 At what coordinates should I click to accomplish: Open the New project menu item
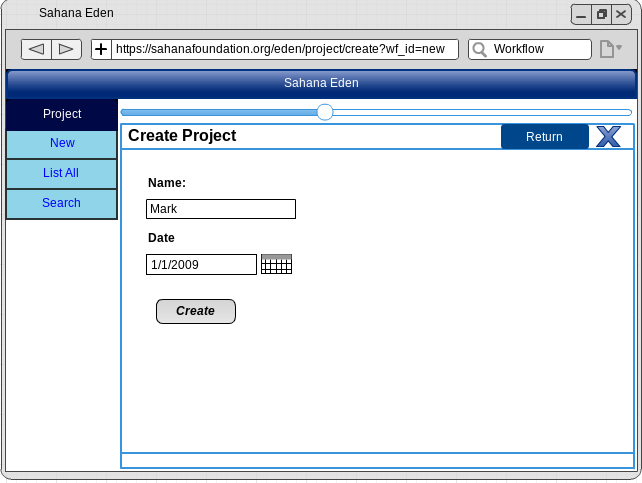(x=62, y=144)
